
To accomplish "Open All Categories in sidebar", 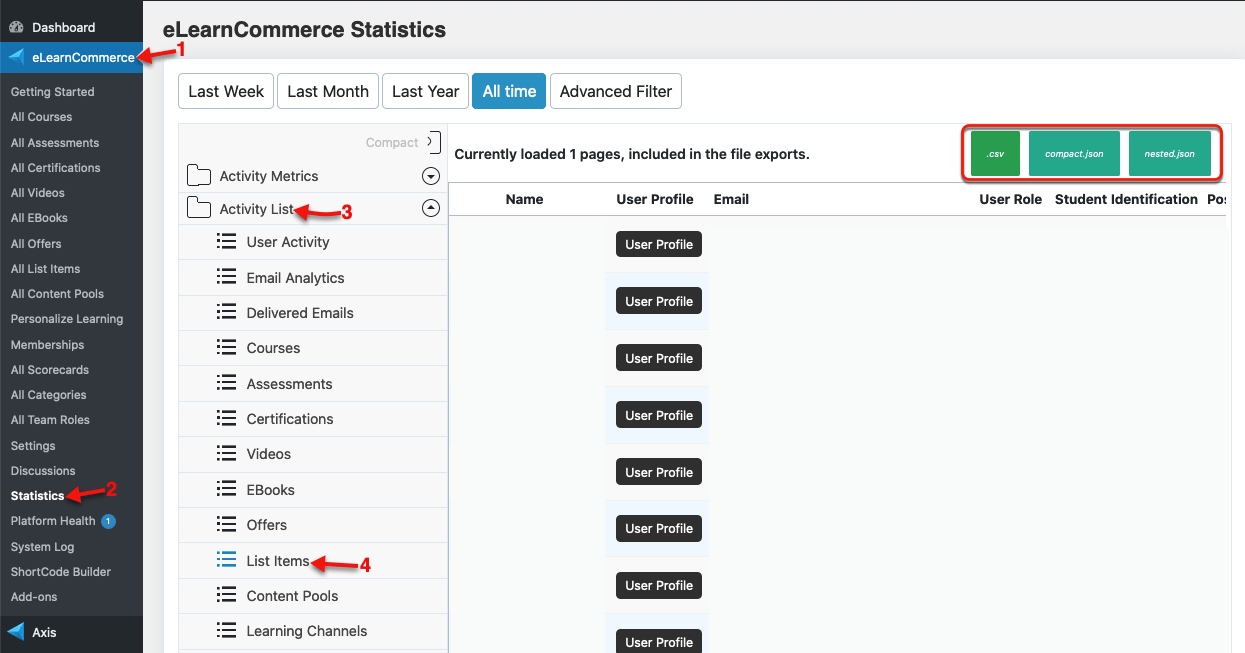I will (x=49, y=395).
